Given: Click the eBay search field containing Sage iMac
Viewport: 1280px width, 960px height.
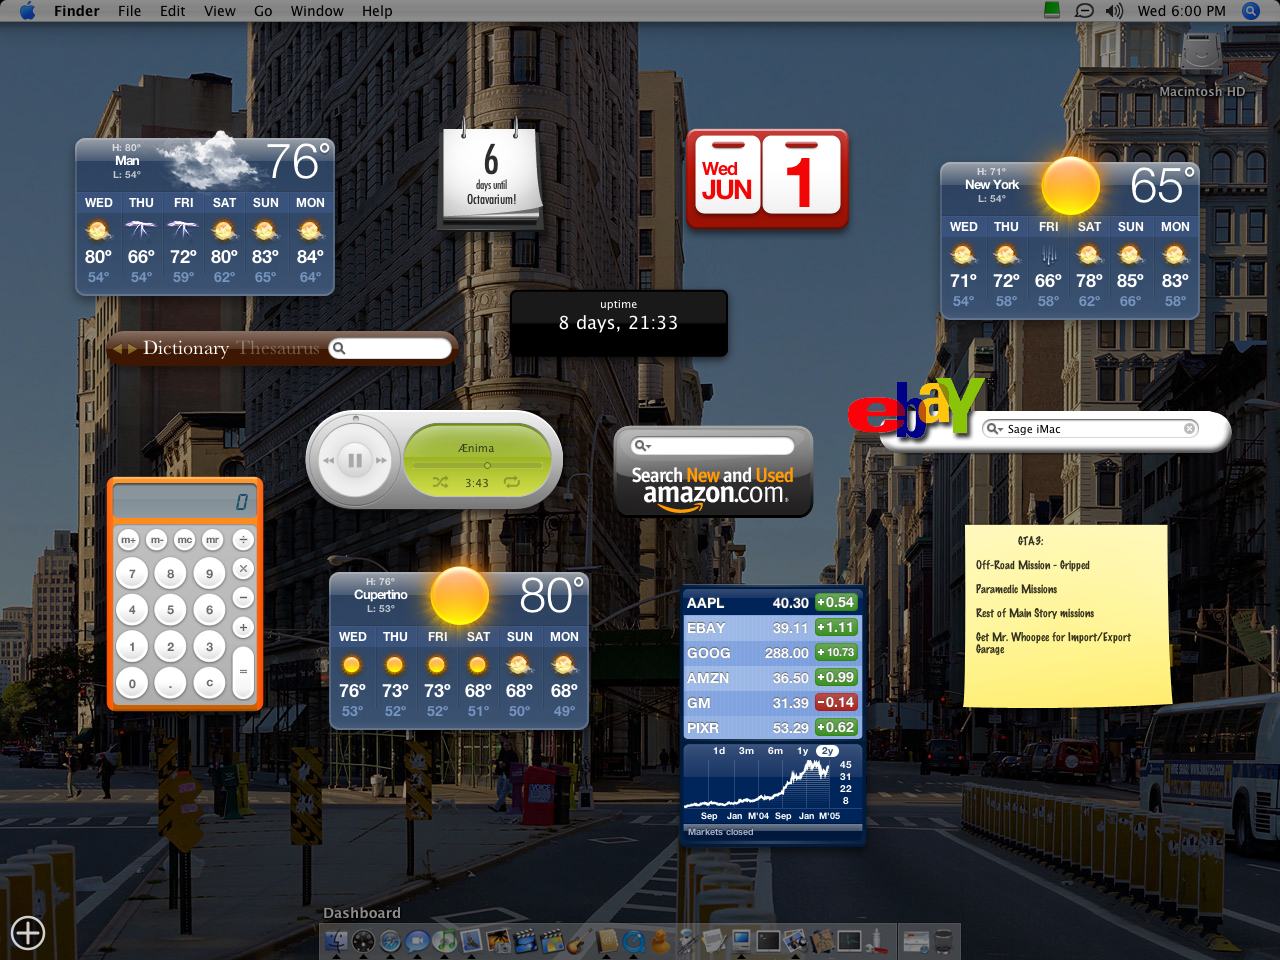Looking at the screenshot, I should tap(1091, 429).
